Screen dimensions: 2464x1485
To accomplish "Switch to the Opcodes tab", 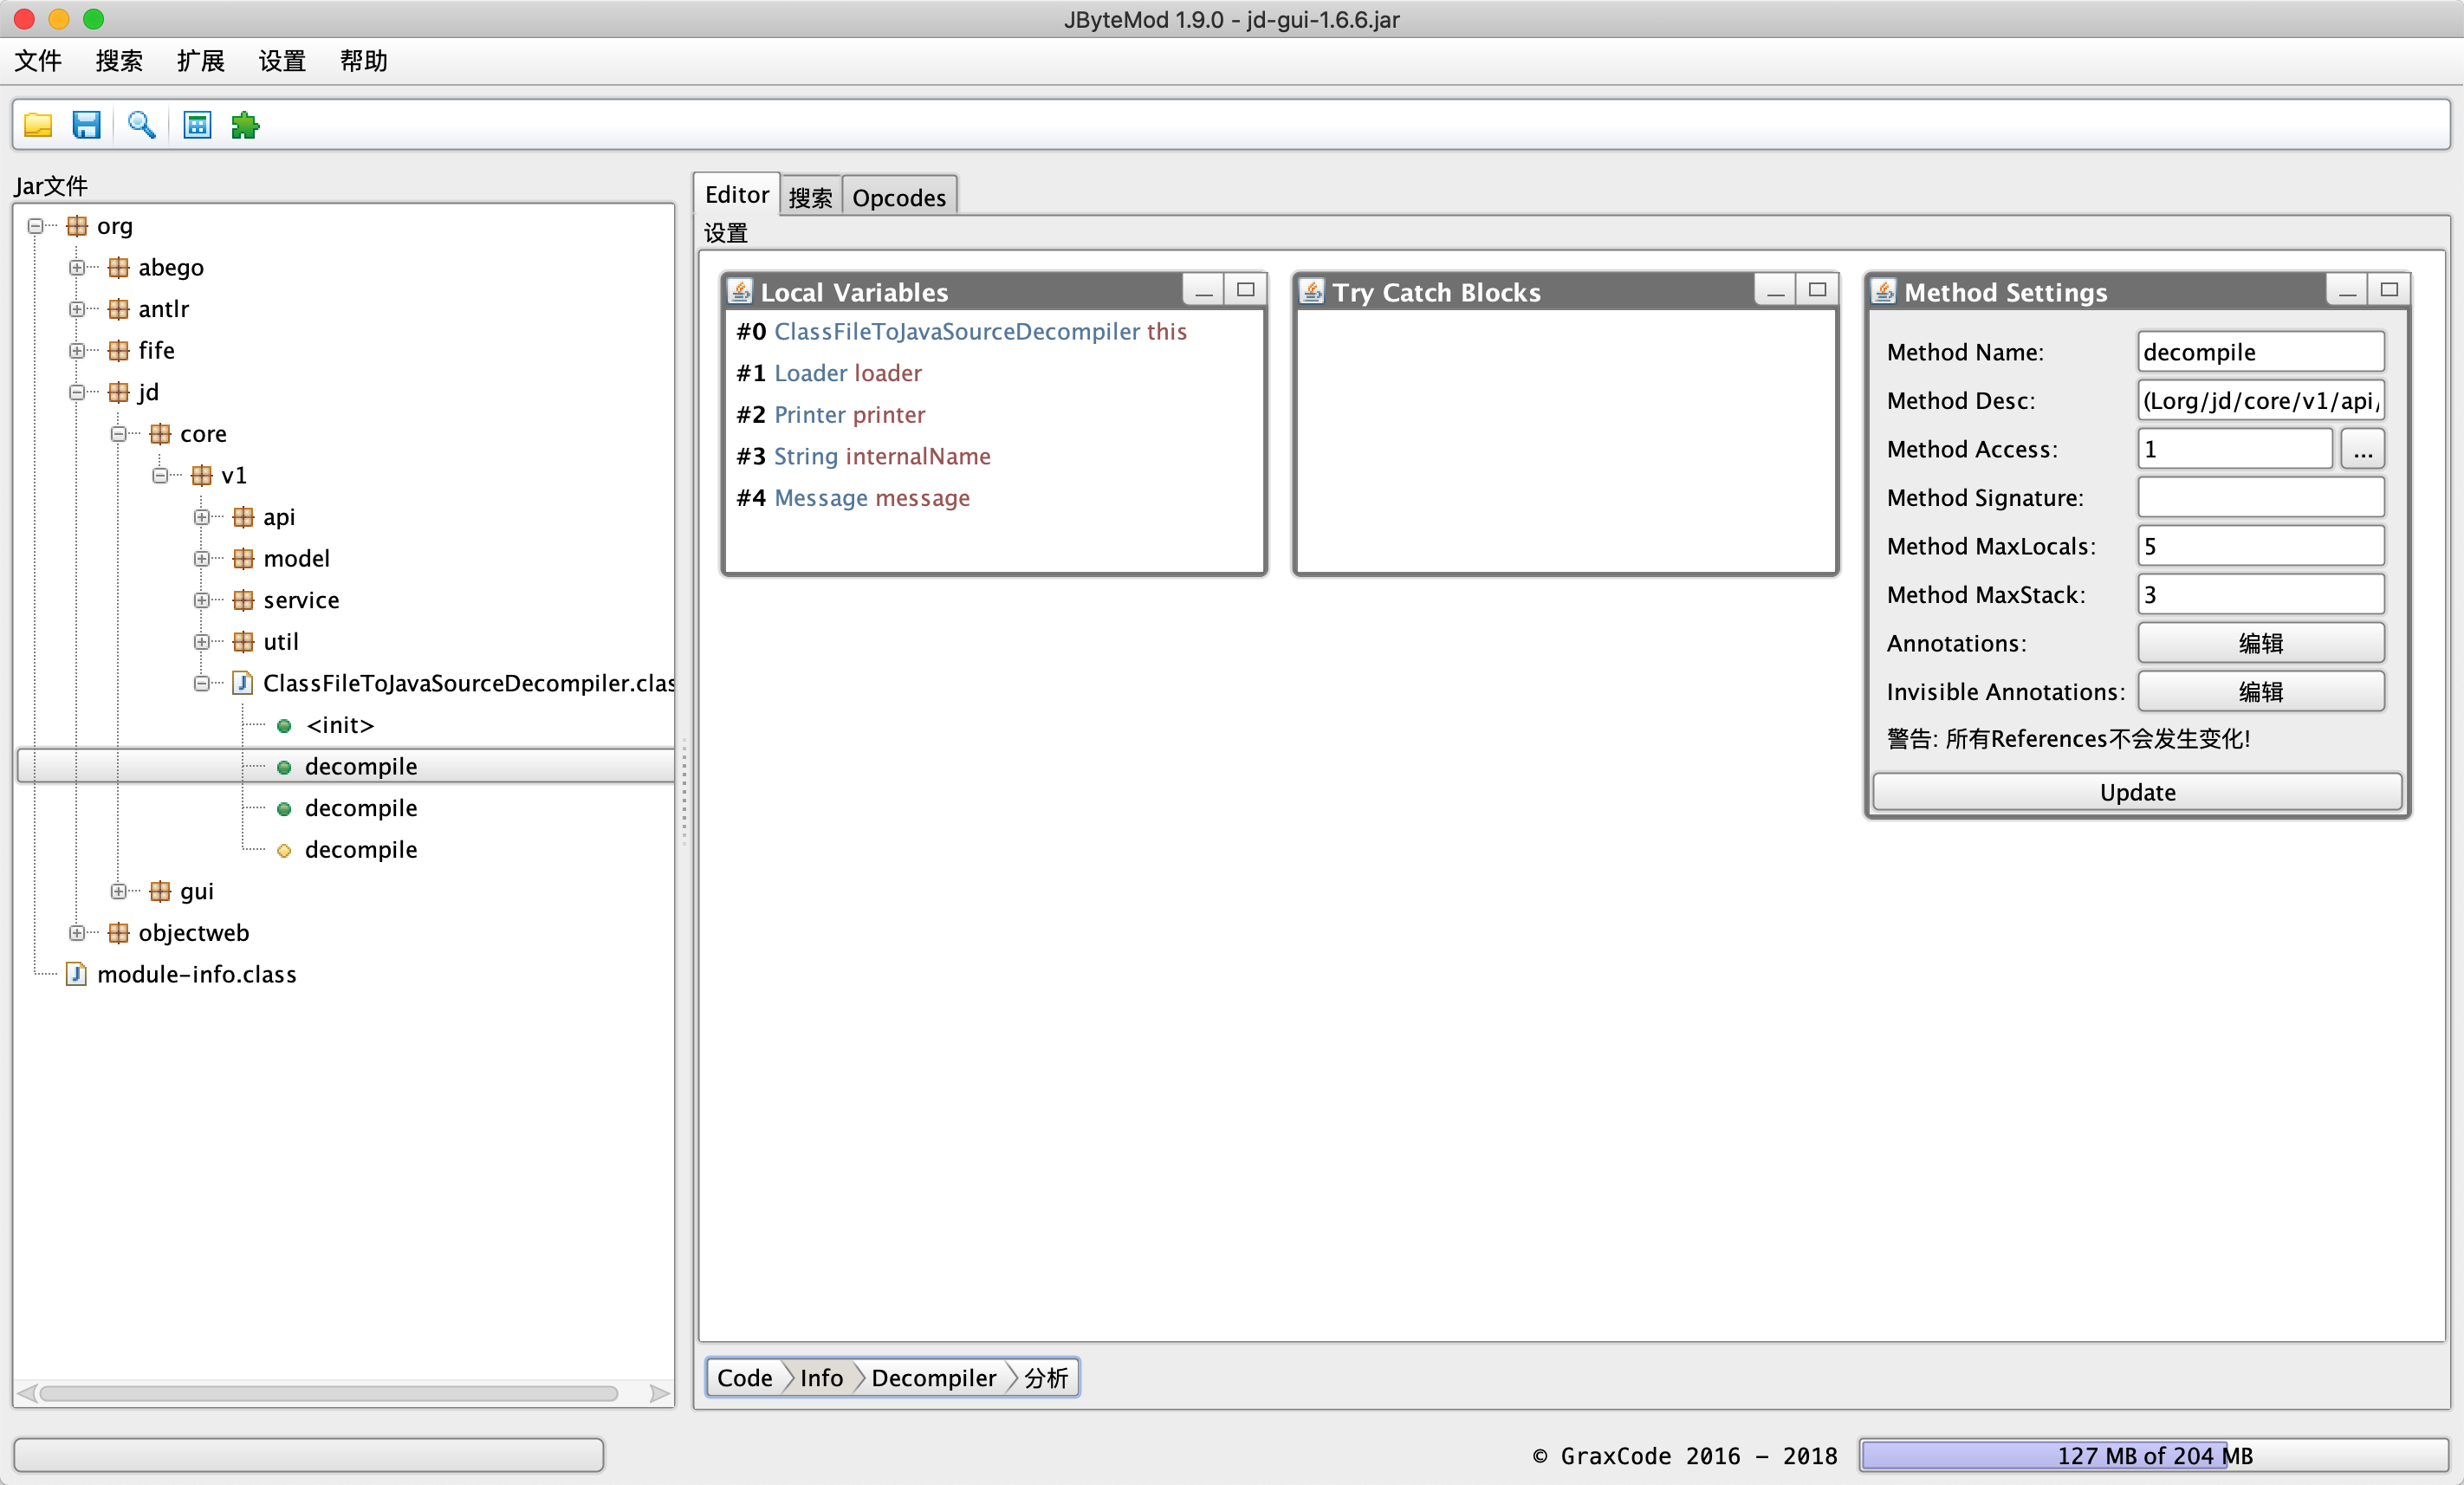I will [899, 195].
